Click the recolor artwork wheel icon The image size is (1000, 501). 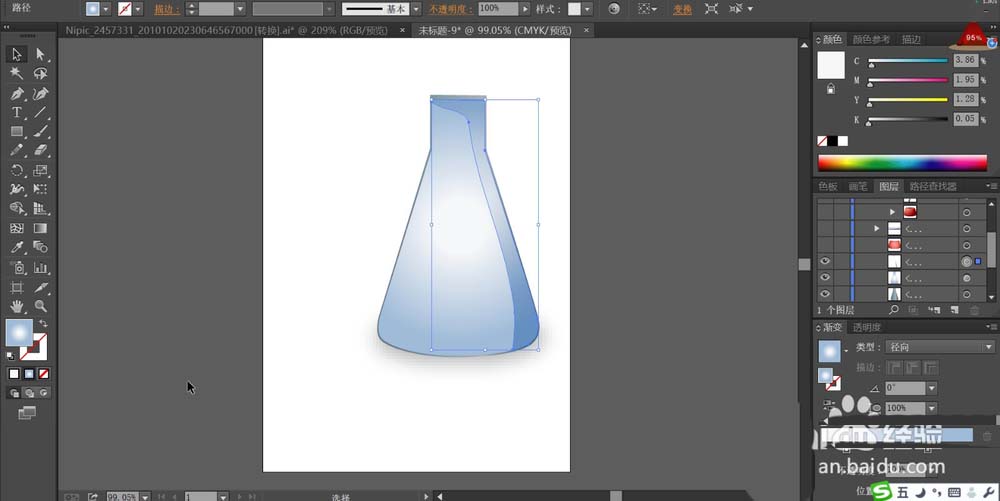(x=614, y=9)
